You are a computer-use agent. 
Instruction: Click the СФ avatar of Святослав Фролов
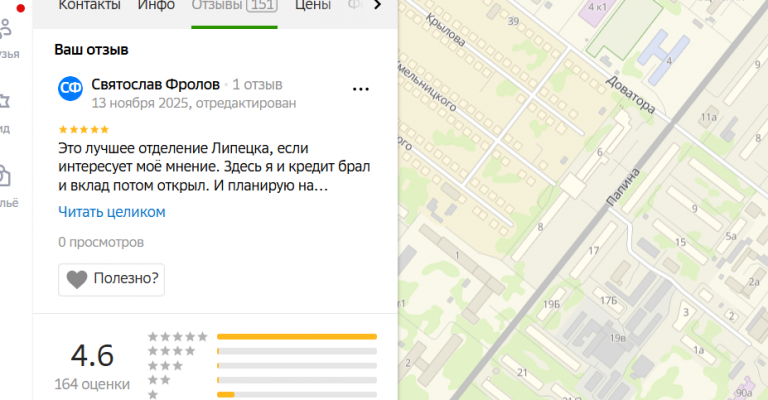(x=71, y=89)
